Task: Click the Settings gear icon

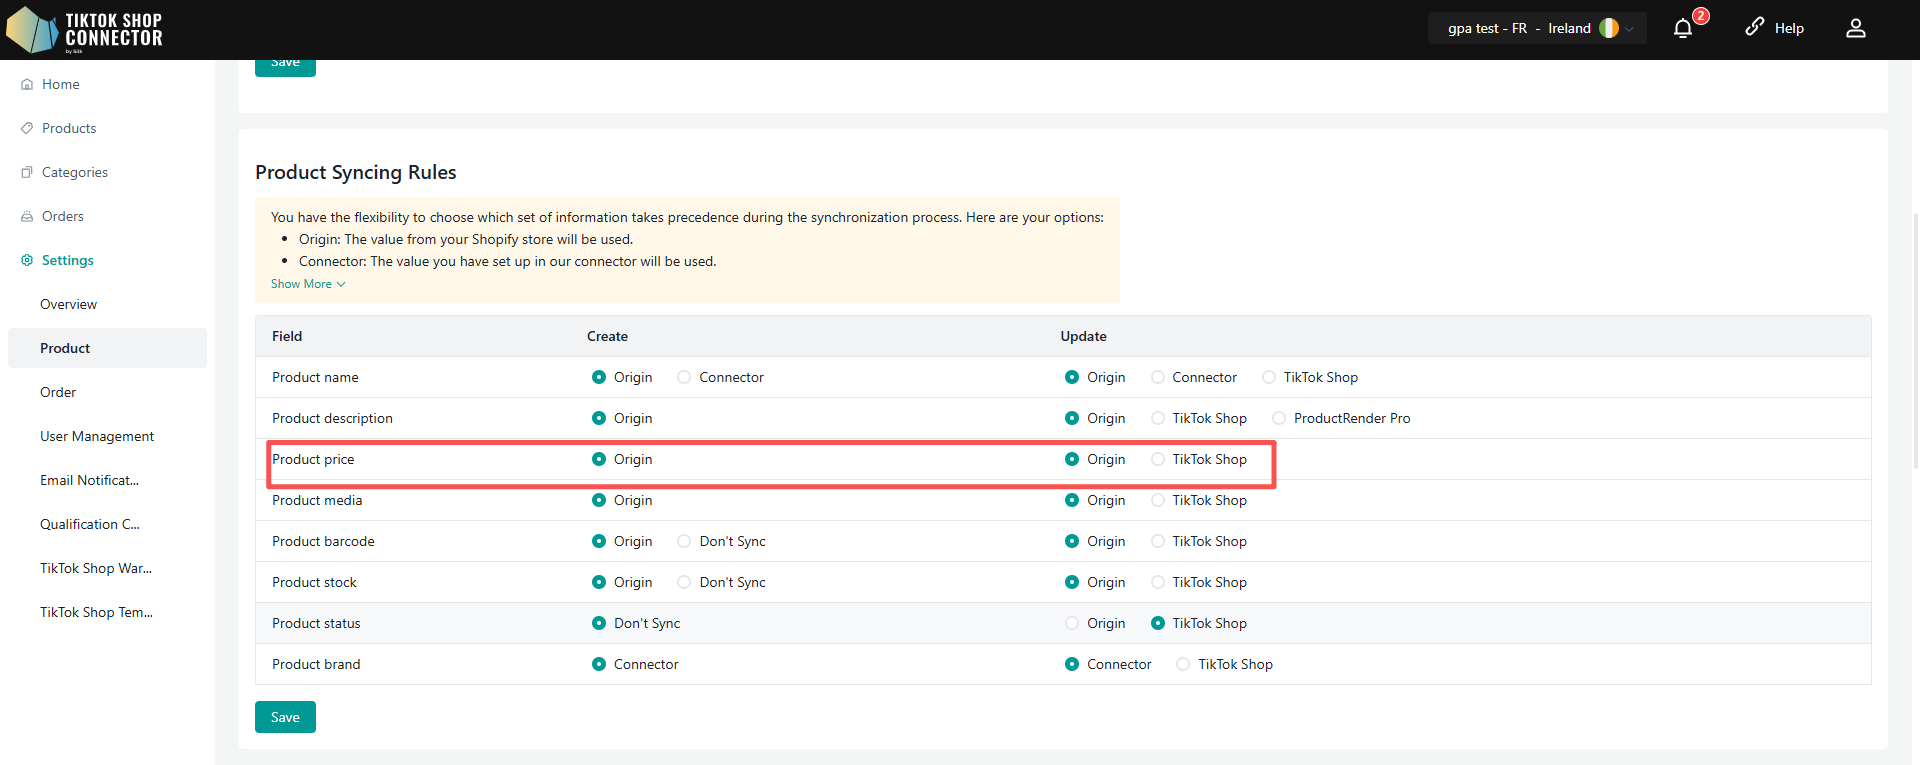Action: [x=27, y=260]
